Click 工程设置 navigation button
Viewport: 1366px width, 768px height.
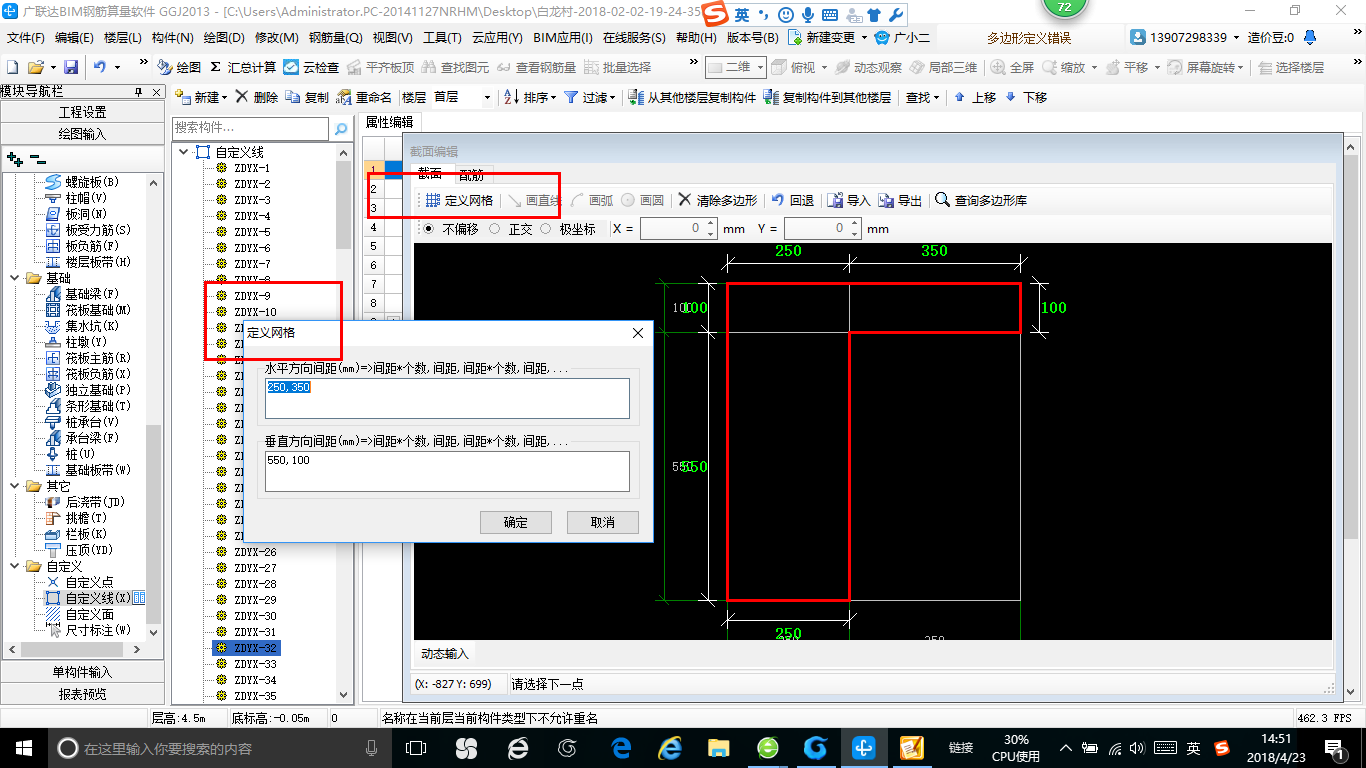82,112
